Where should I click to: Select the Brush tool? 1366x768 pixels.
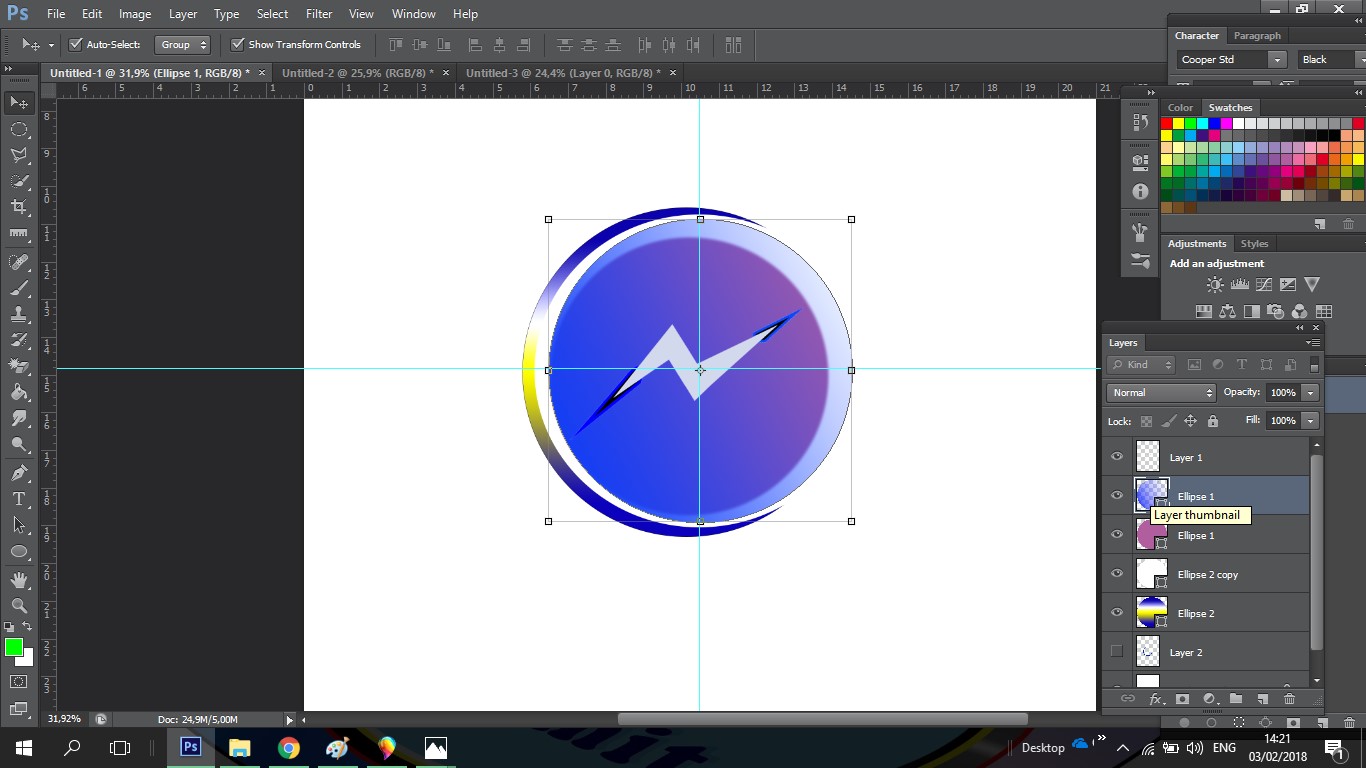[x=19, y=288]
